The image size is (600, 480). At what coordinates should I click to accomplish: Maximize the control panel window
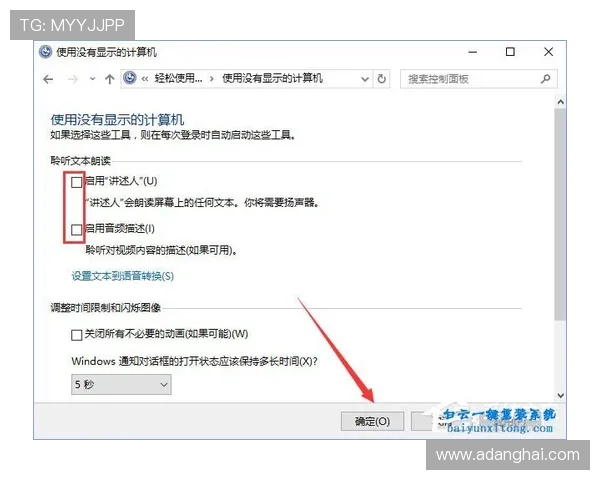pyautogui.click(x=510, y=52)
